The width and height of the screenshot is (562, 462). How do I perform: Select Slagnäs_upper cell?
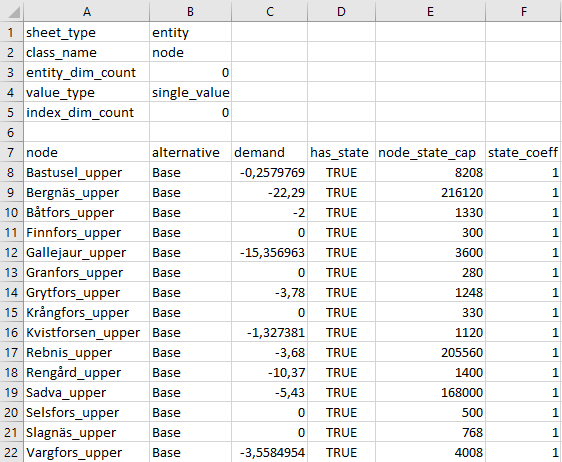[87, 433]
